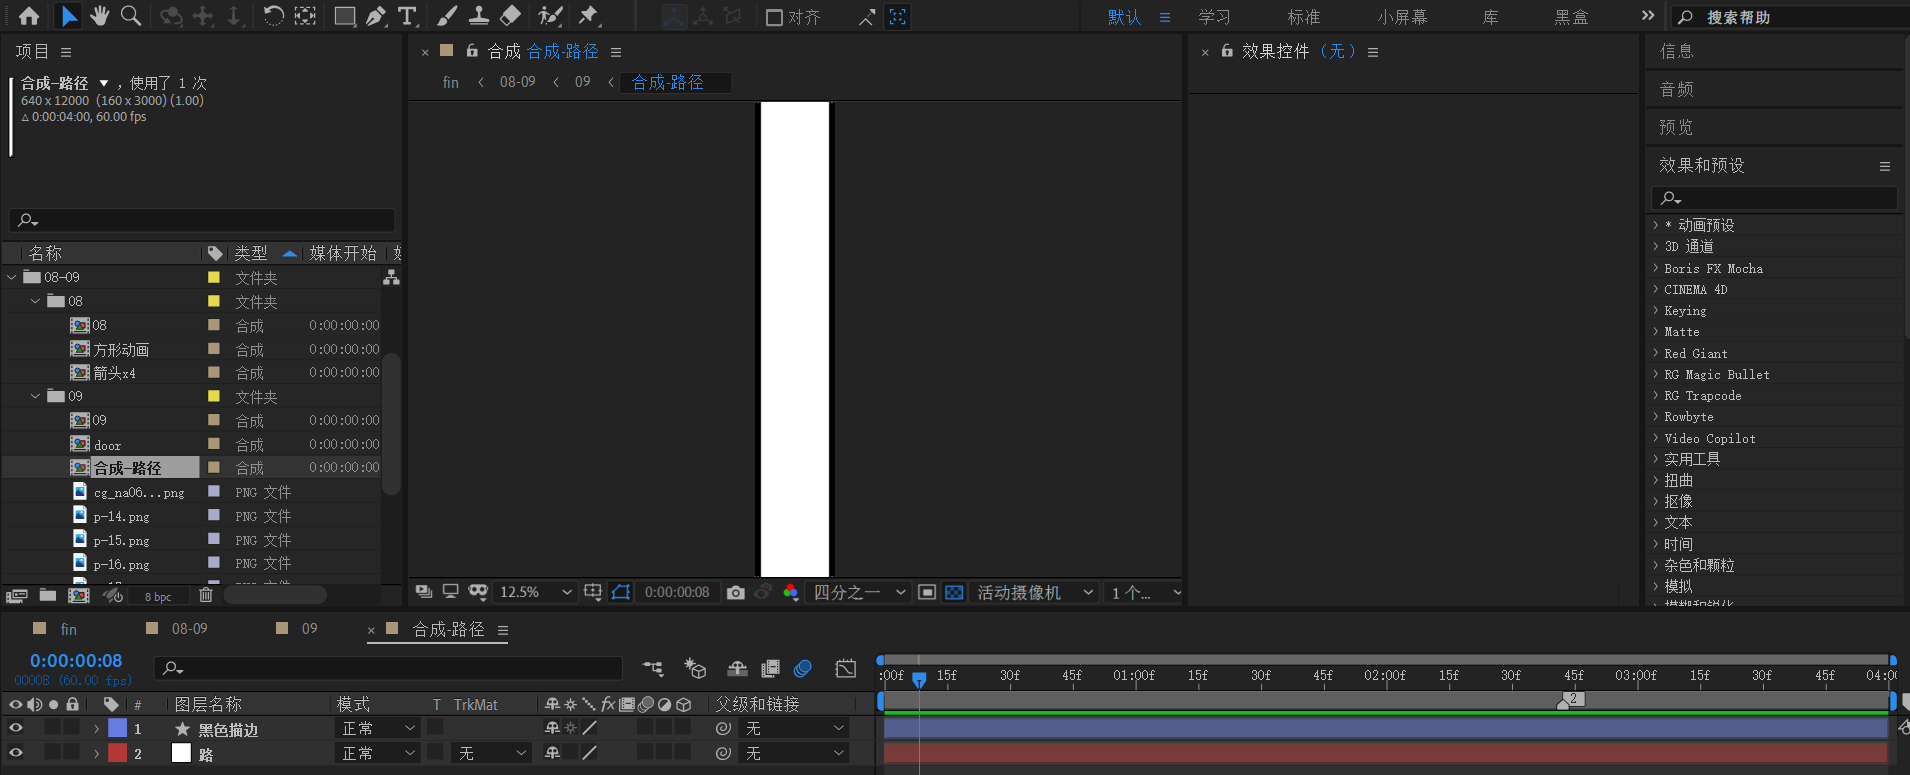Toggle Motion Blur enable switch
The image size is (1910, 775).
point(802,668)
